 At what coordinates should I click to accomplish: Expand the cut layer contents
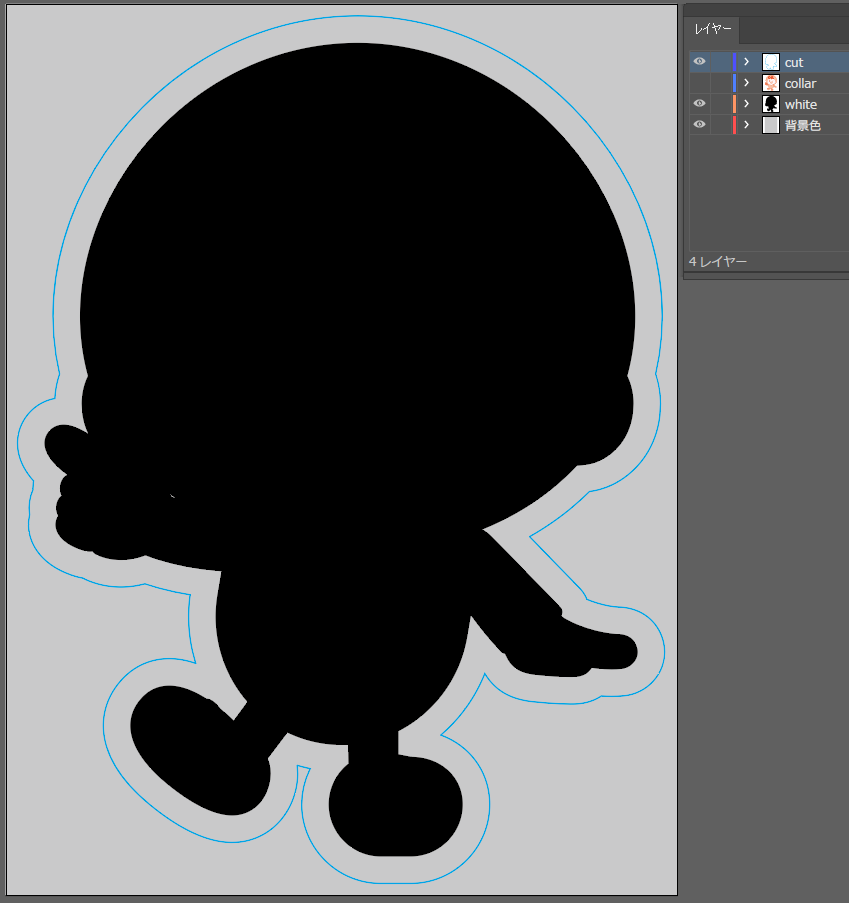click(x=746, y=62)
